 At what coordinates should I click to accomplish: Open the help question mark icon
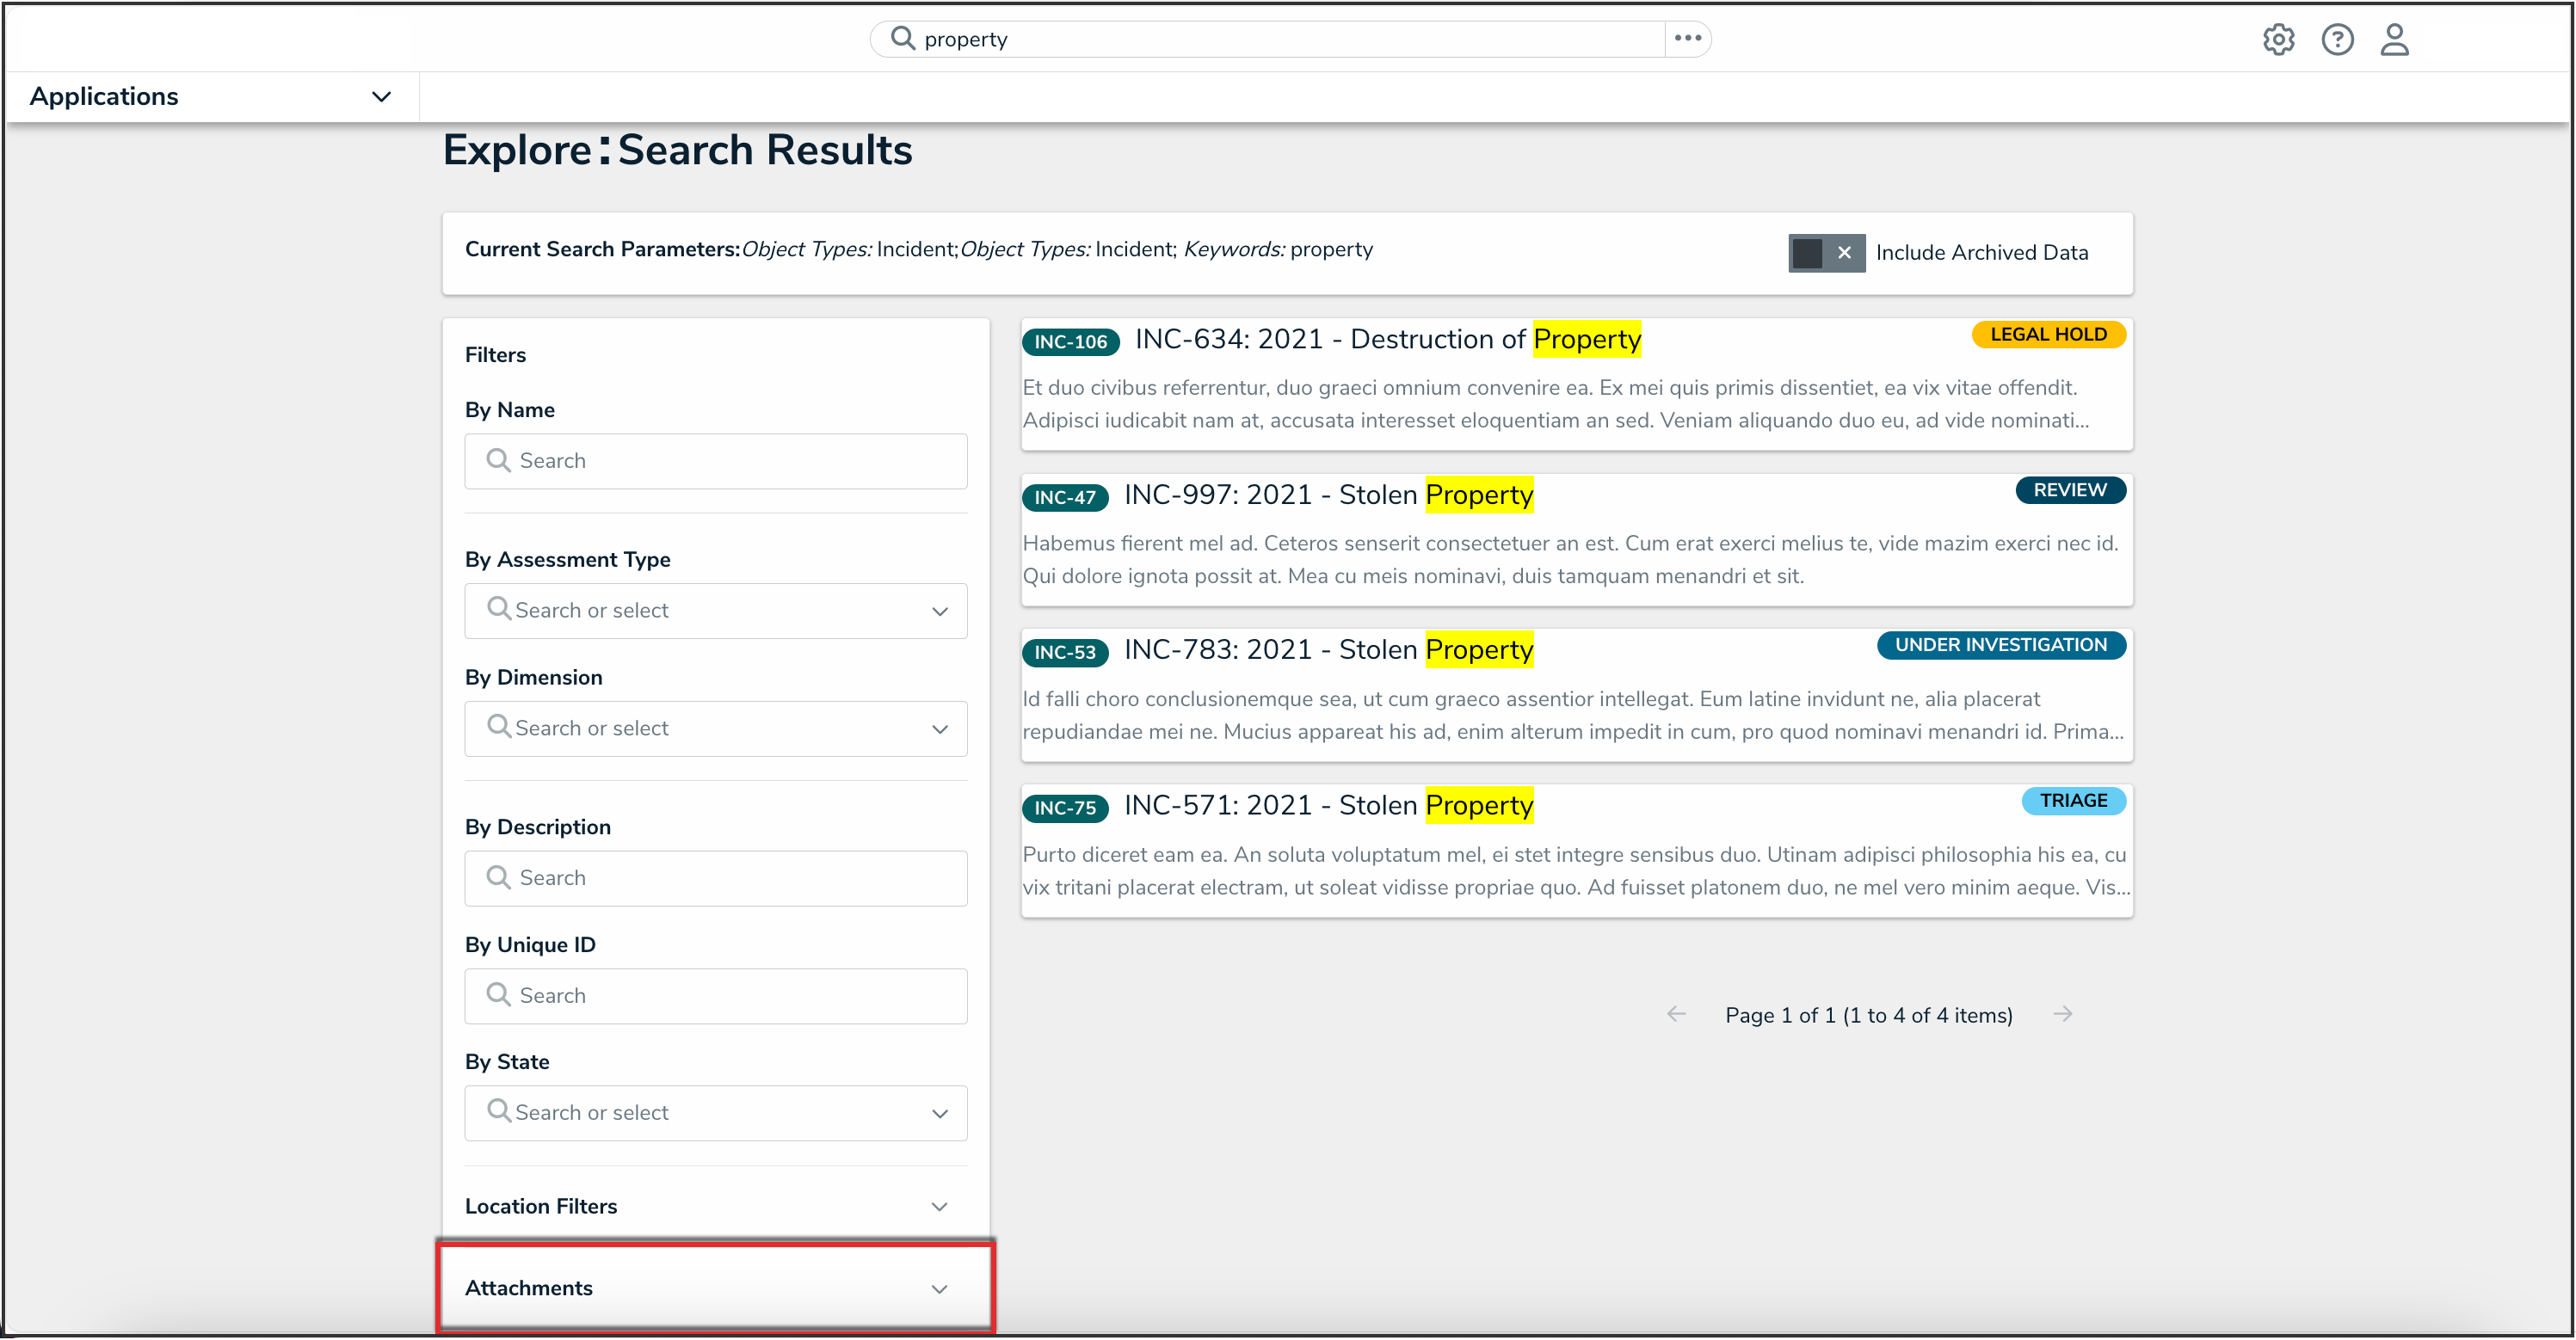[x=2336, y=40]
